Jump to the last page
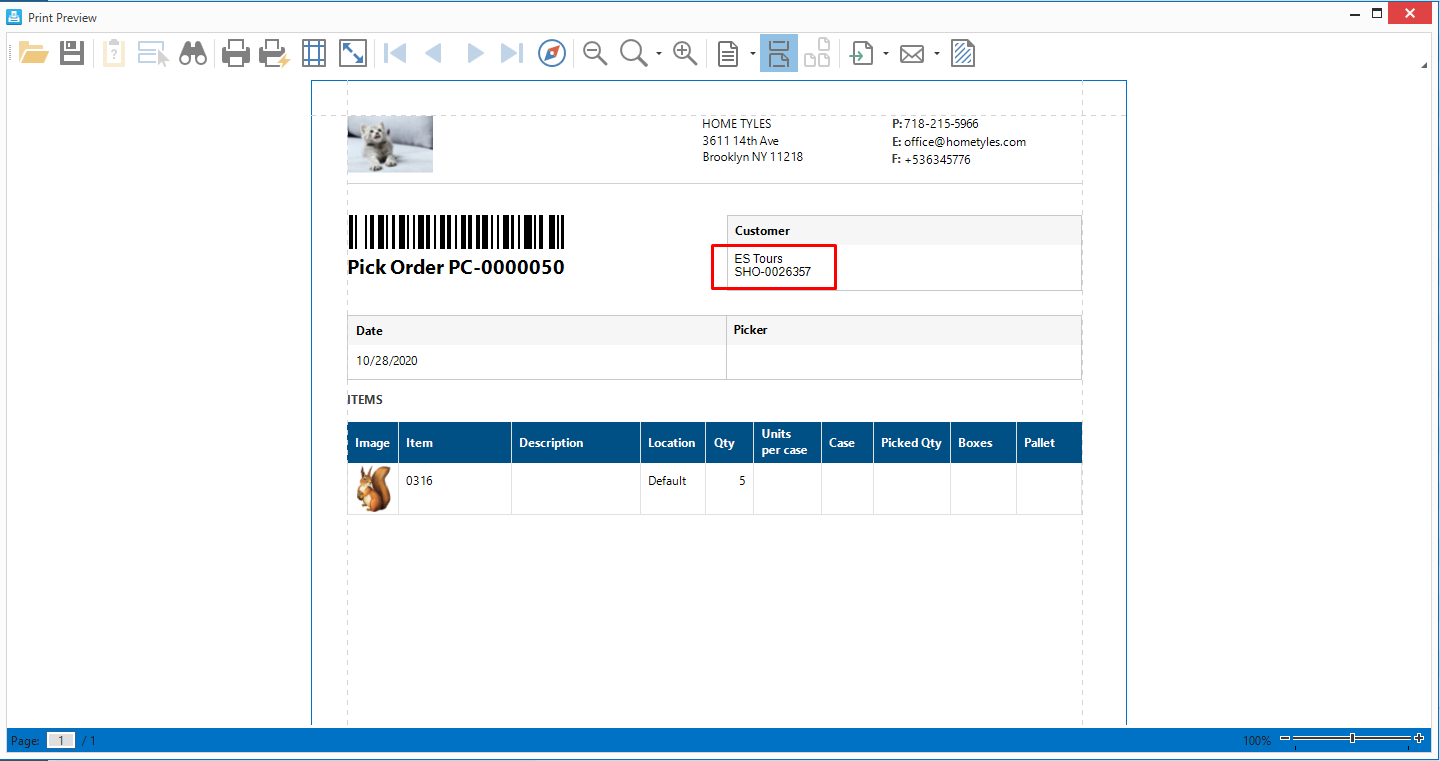The width and height of the screenshot is (1440, 761). pyautogui.click(x=512, y=53)
